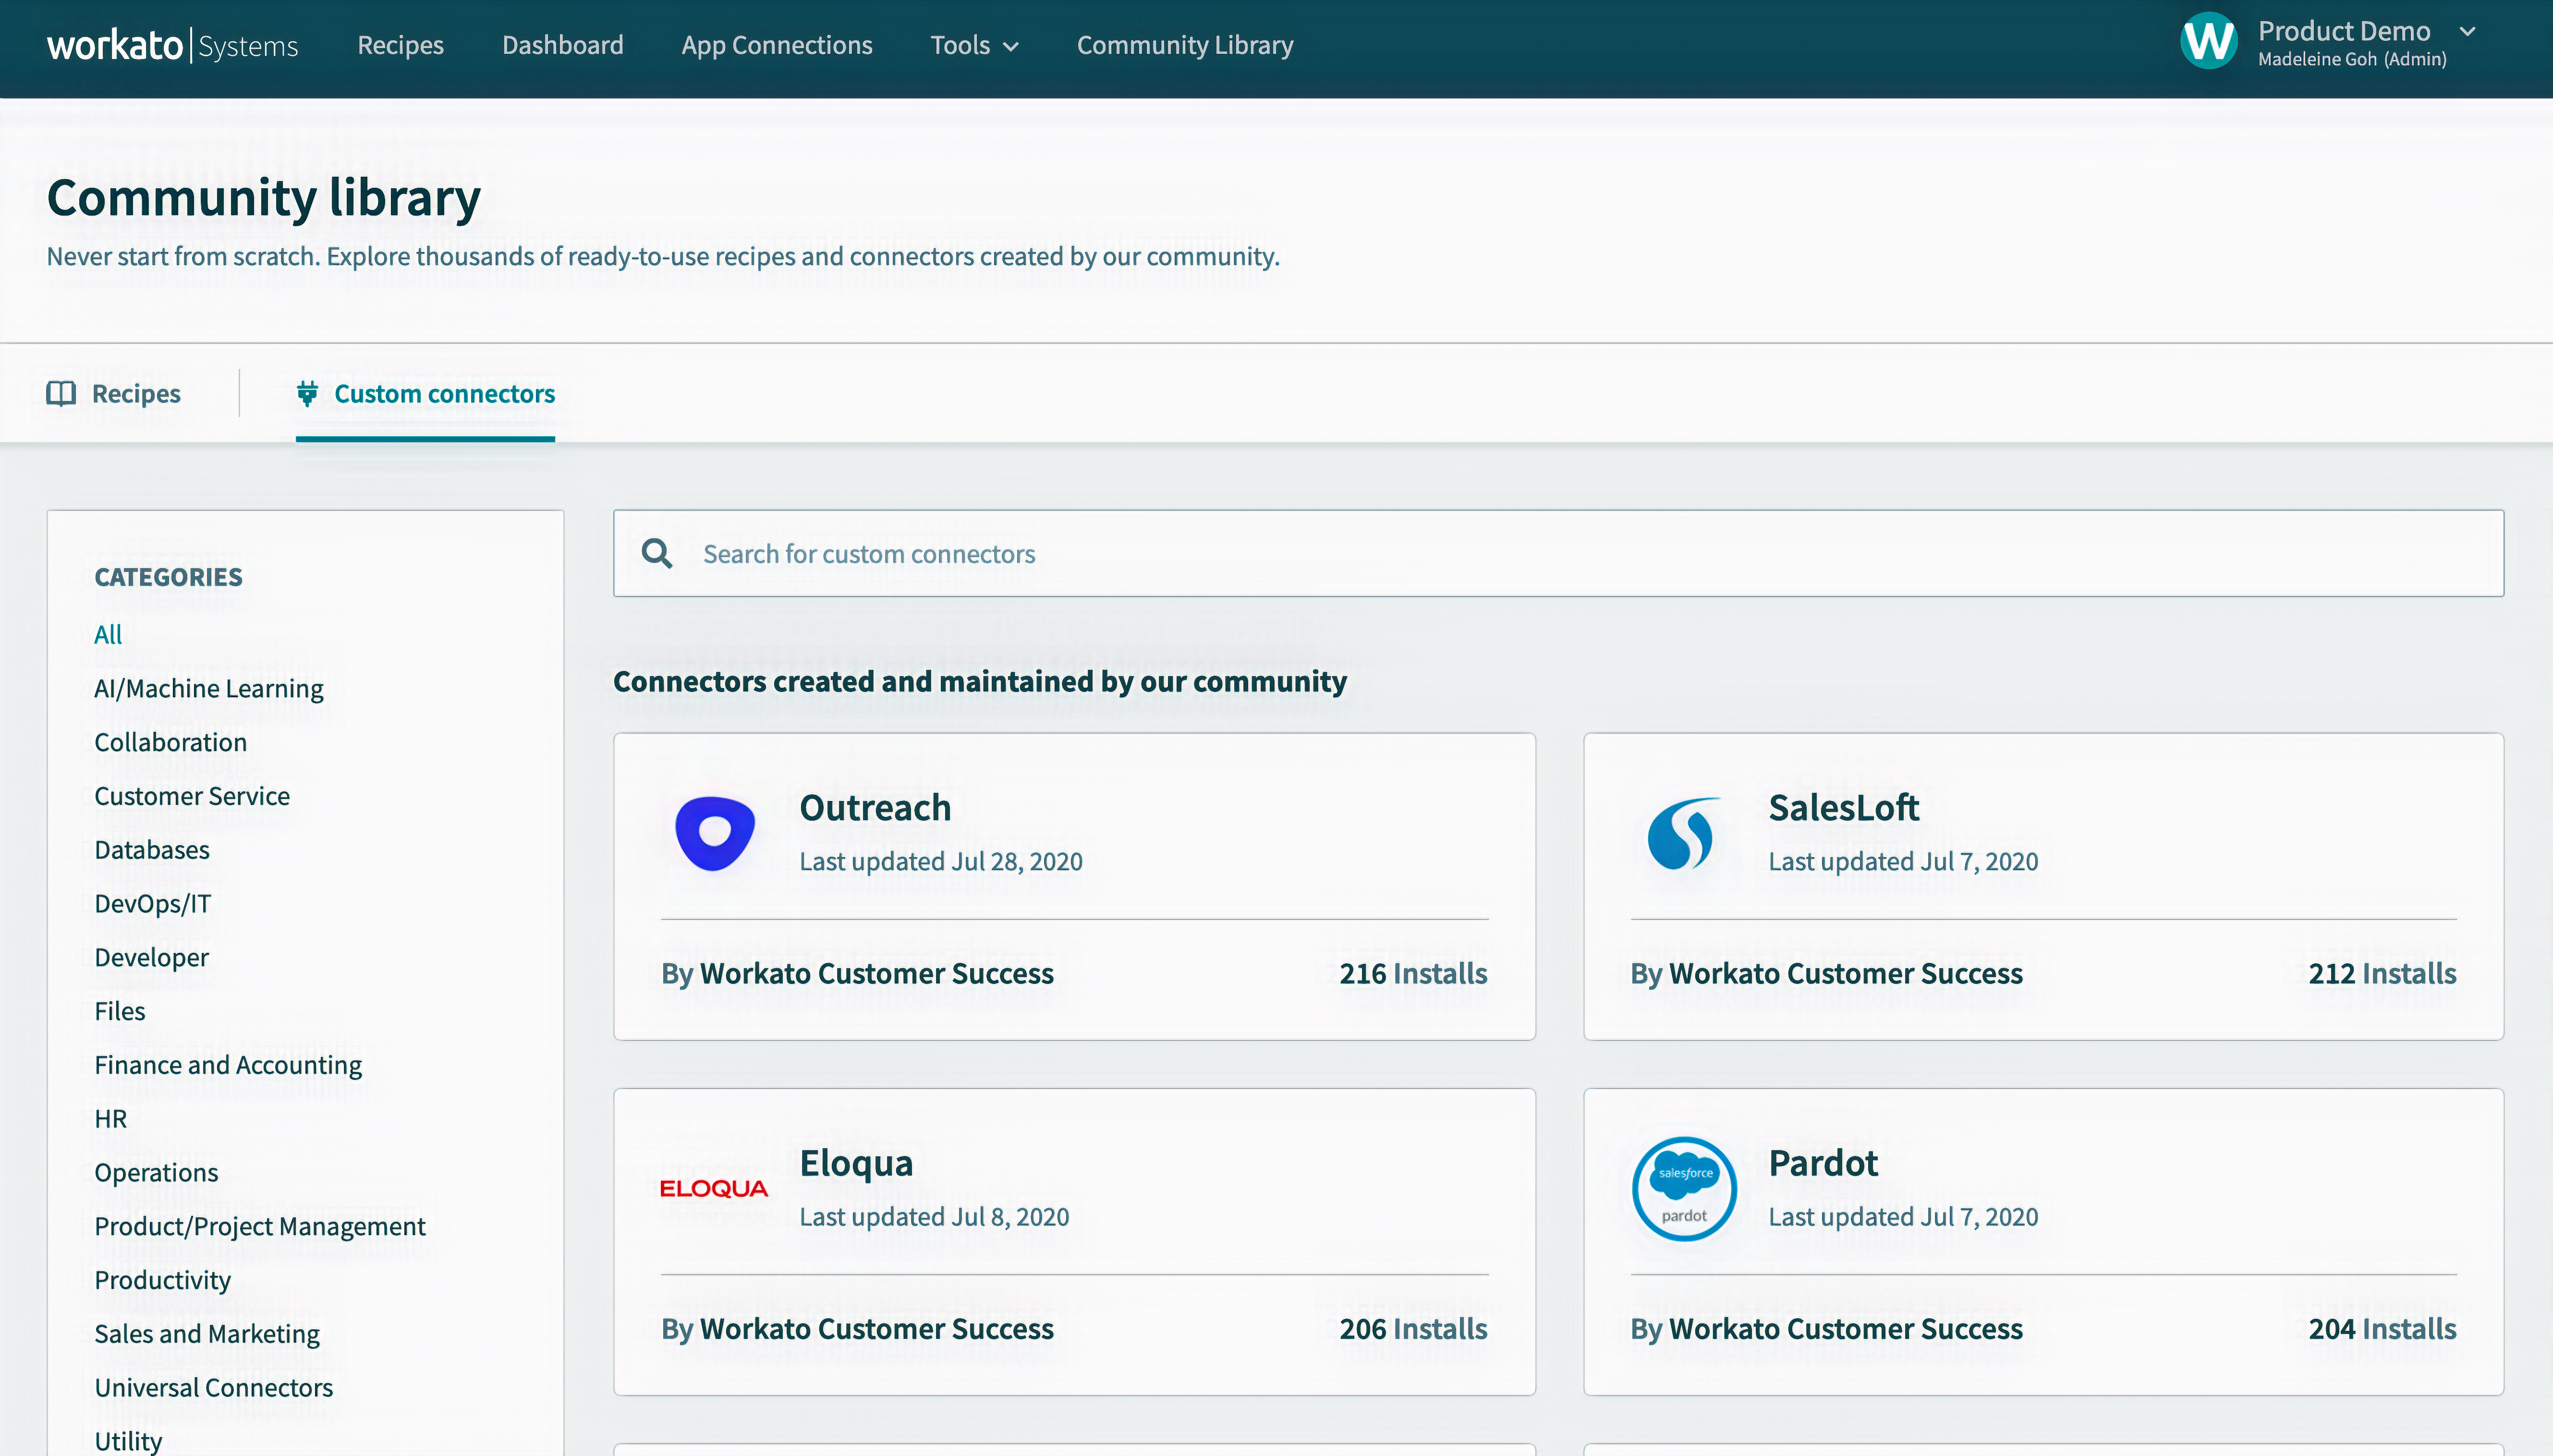The image size is (2553, 1456).
Task: Click the Product Demo avatar icon
Action: [2208, 41]
